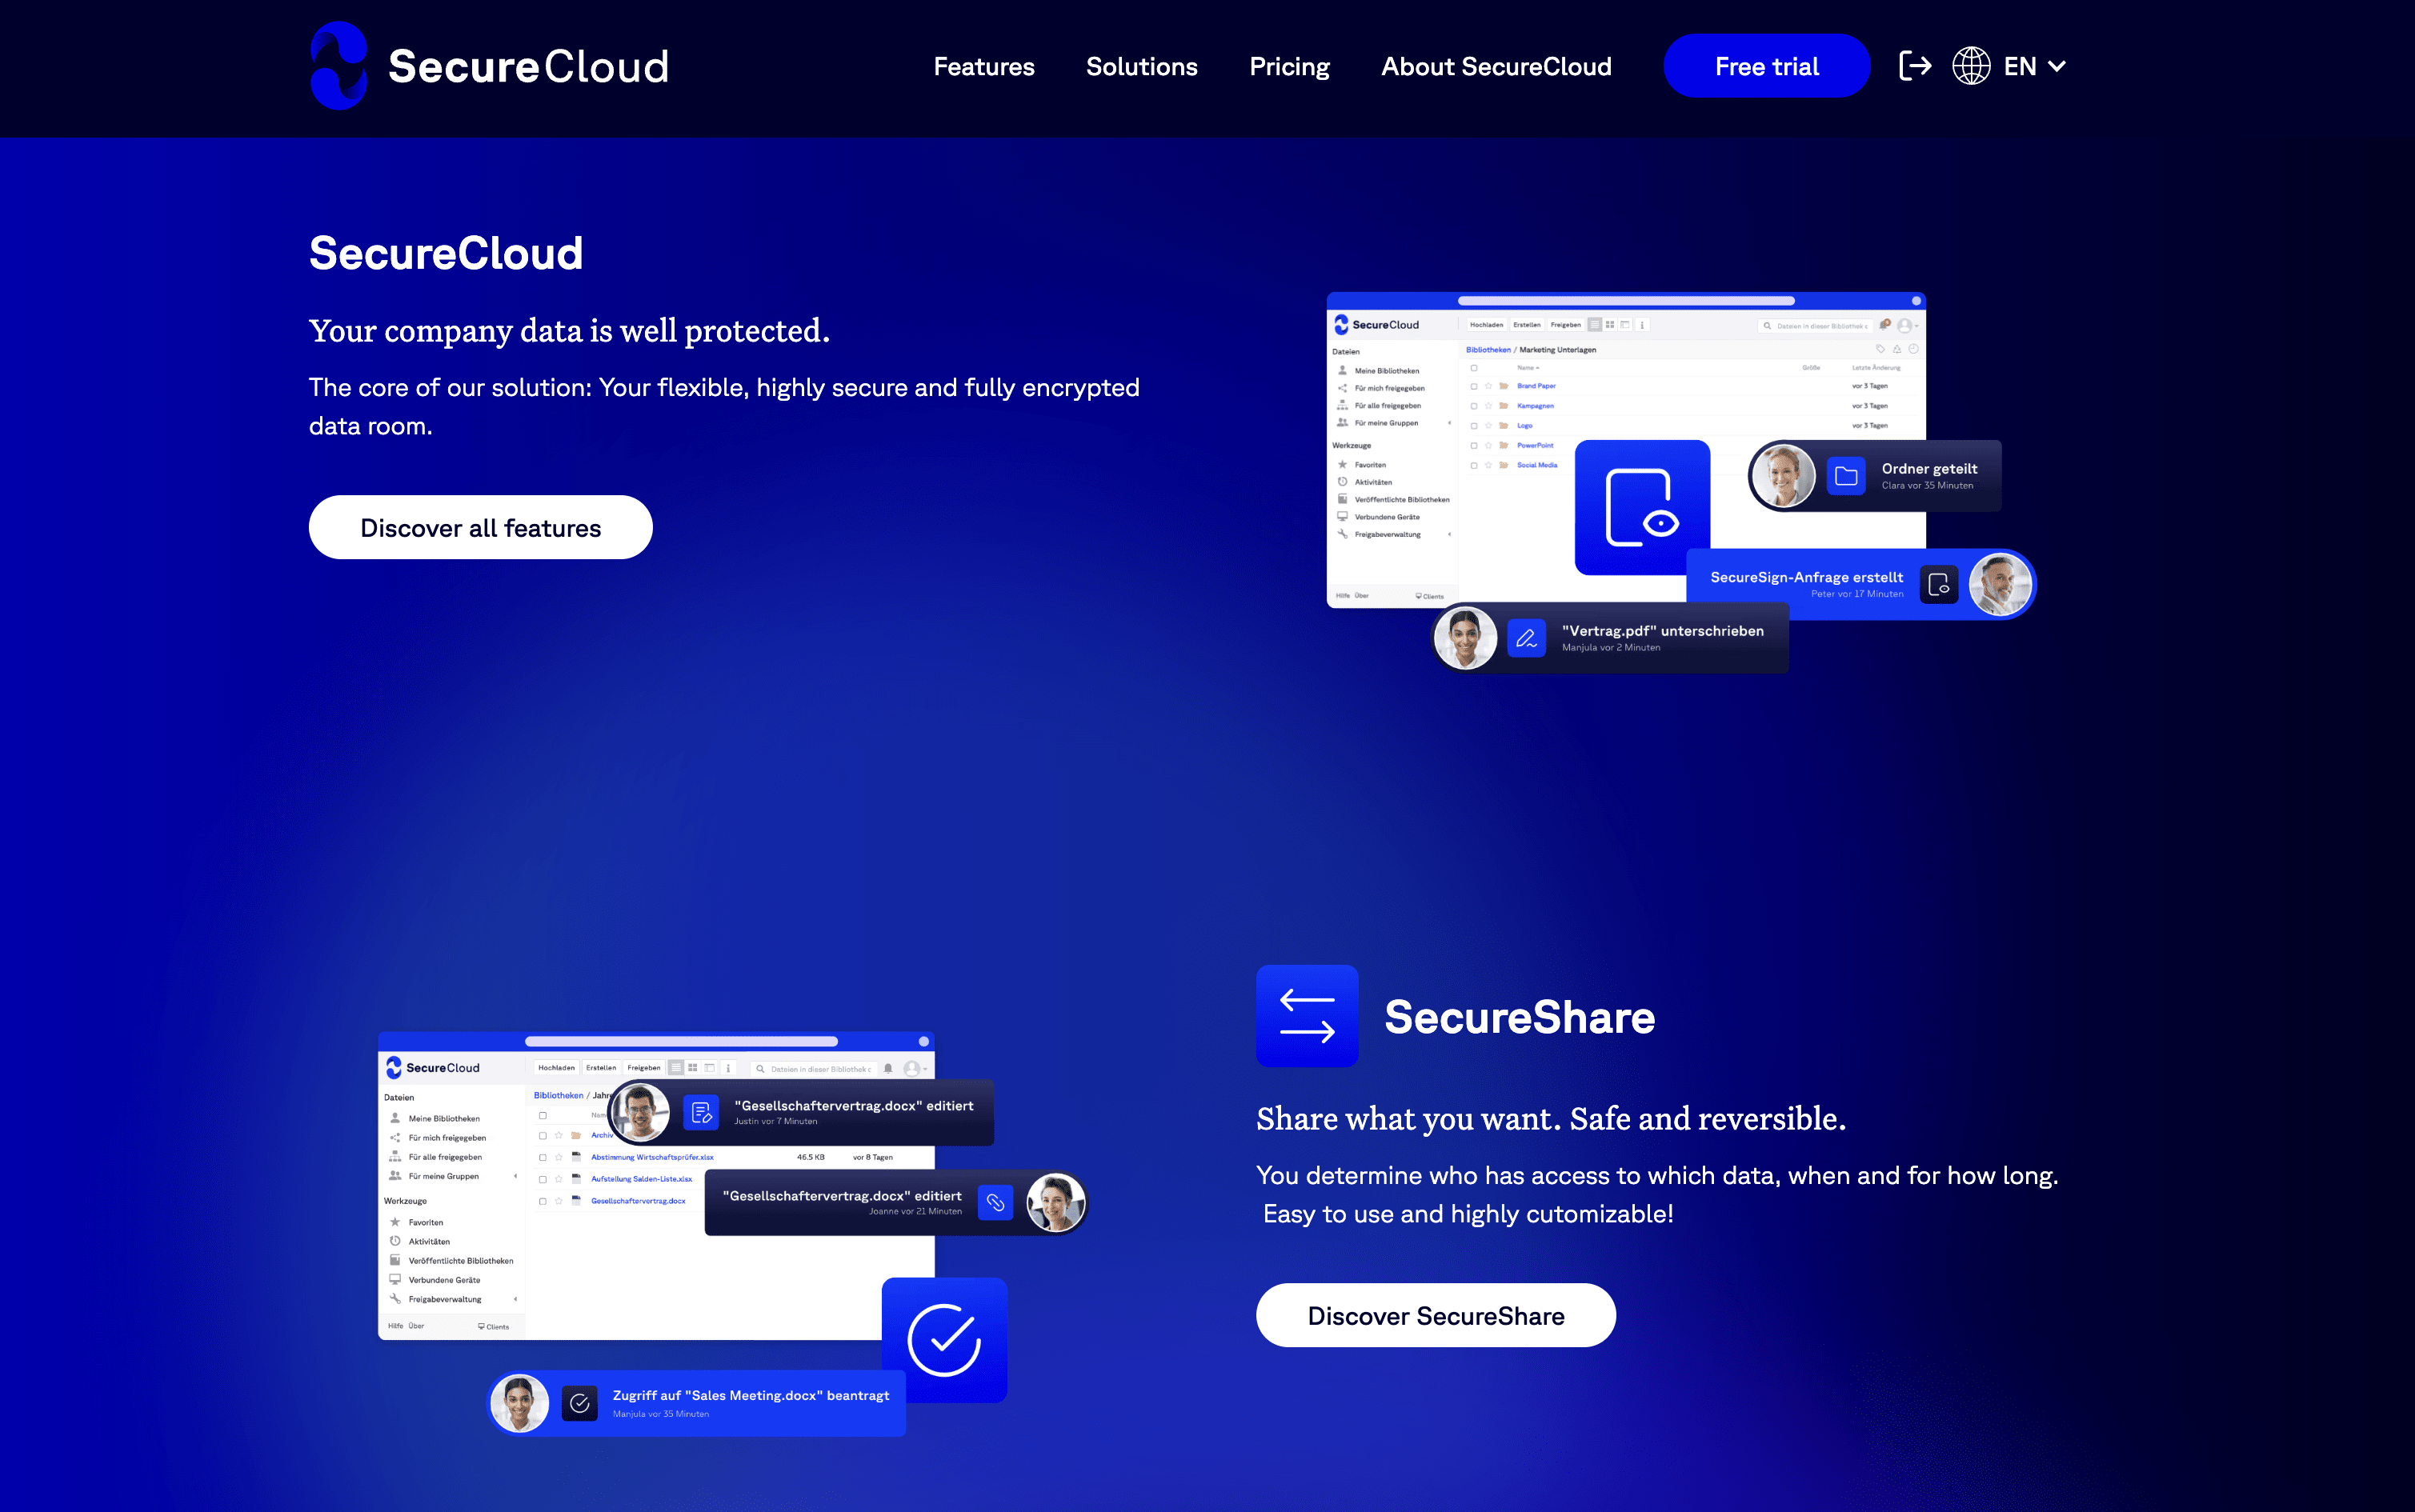Image resolution: width=2415 pixels, height=1512 pixels.
Task: Click the folder icon in the Ordner geteilt card
Action: pos(1846,476)
